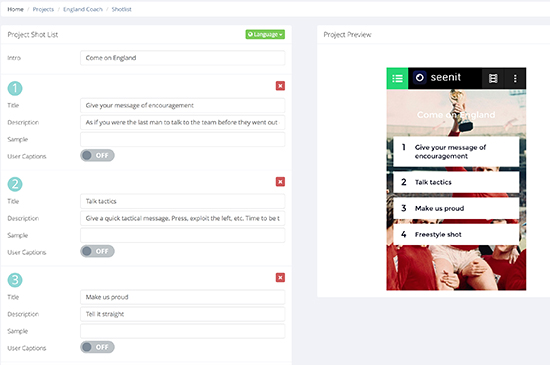Toggle User Captions for shot 3
Image resolution: width=550 pixels, height=365 pixels.
97,347
